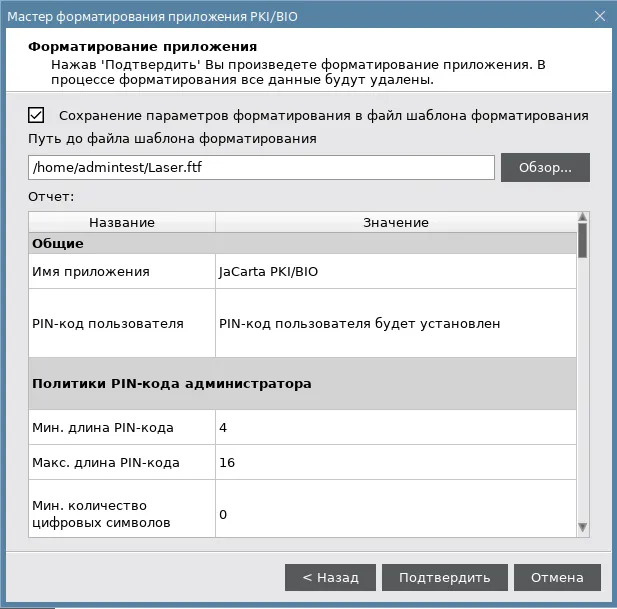Screen dimensions: 617x609
Task: Click the Форматирование приложения heading
Action: (x=142, y=46)
